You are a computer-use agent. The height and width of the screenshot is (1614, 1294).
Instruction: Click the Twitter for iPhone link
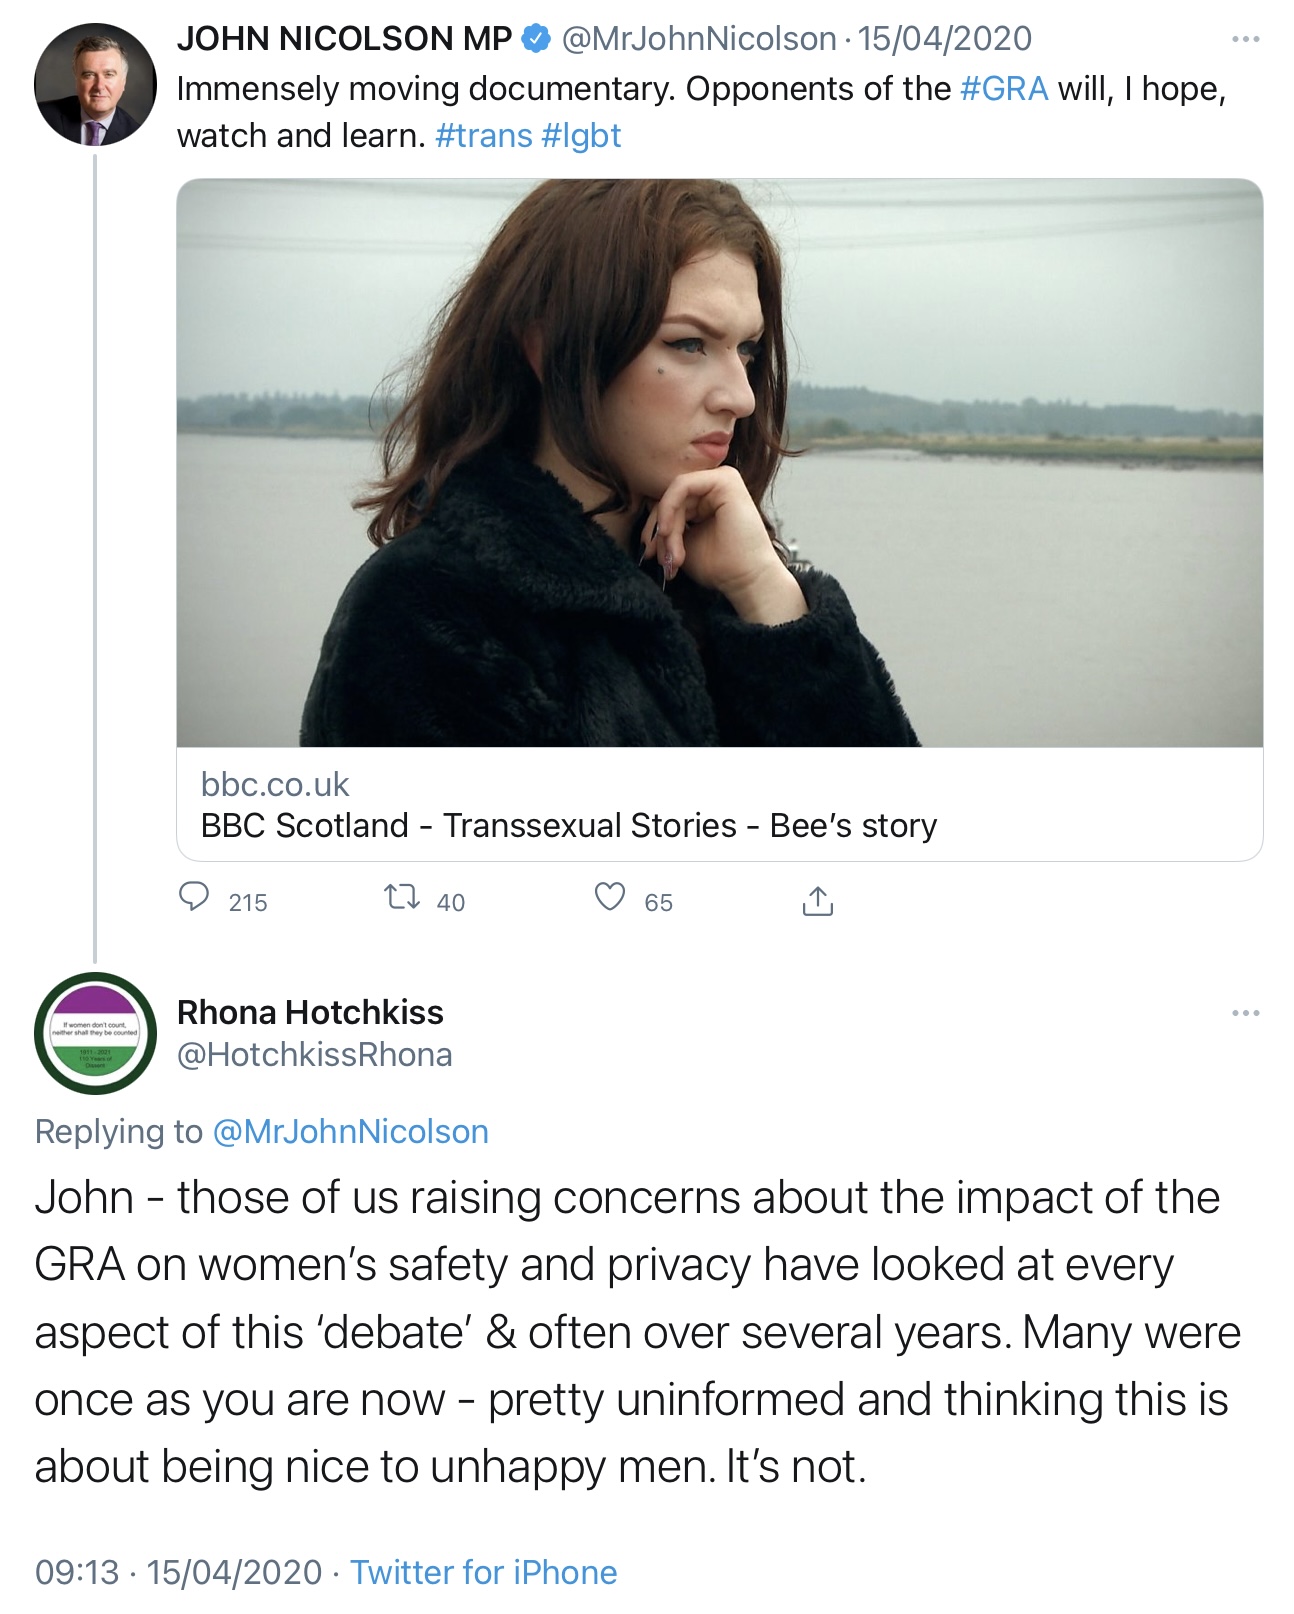483,1572
